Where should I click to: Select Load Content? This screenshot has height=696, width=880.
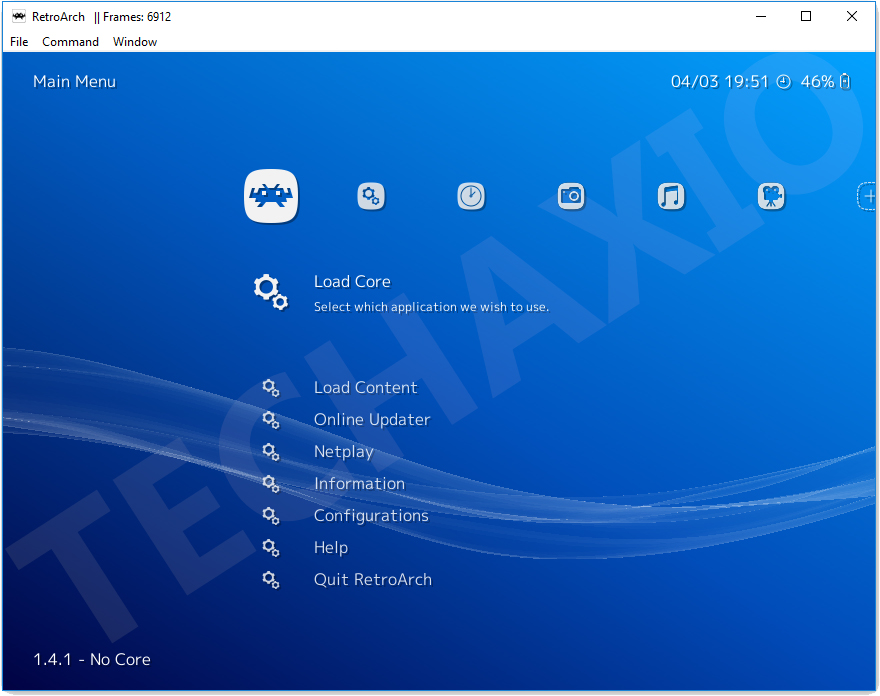pyautogui.click(x=365, y=387)
